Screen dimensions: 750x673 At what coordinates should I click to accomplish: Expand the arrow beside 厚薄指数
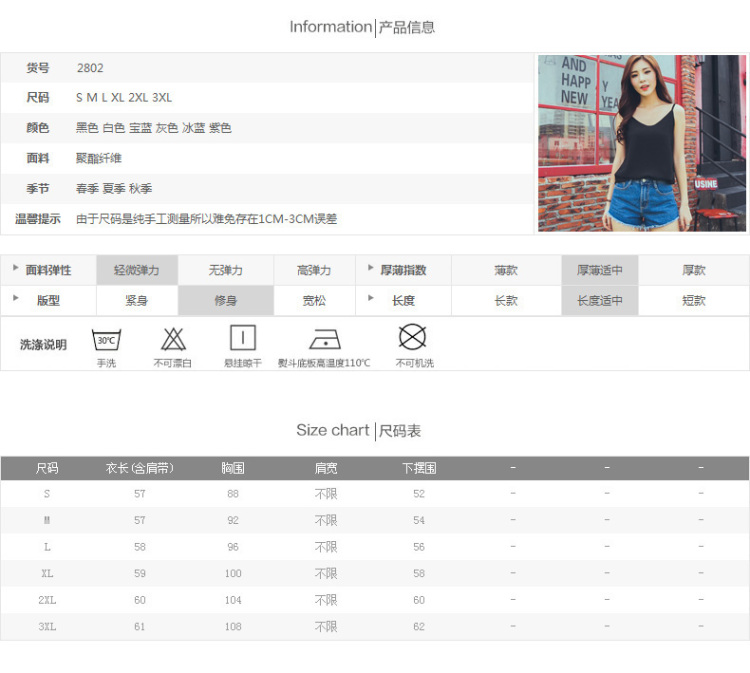(372, 269)
